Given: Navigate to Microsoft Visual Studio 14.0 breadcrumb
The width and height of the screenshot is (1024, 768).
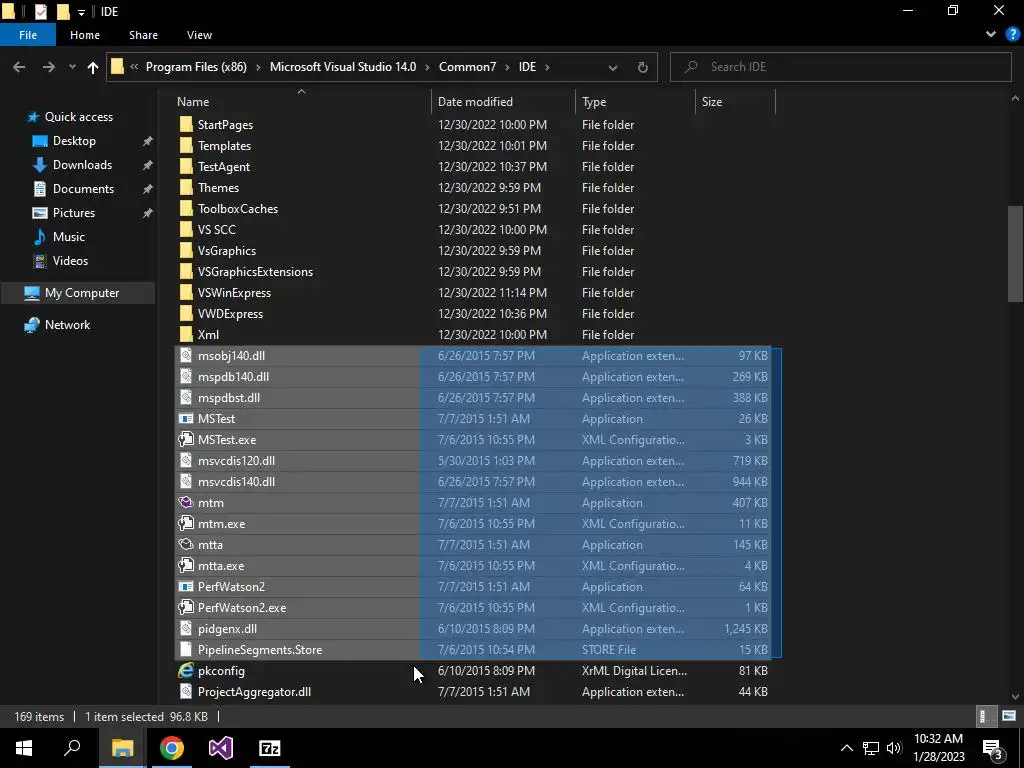Looking at the screenshot, I should pyautogui.click(x=343, y=67).
